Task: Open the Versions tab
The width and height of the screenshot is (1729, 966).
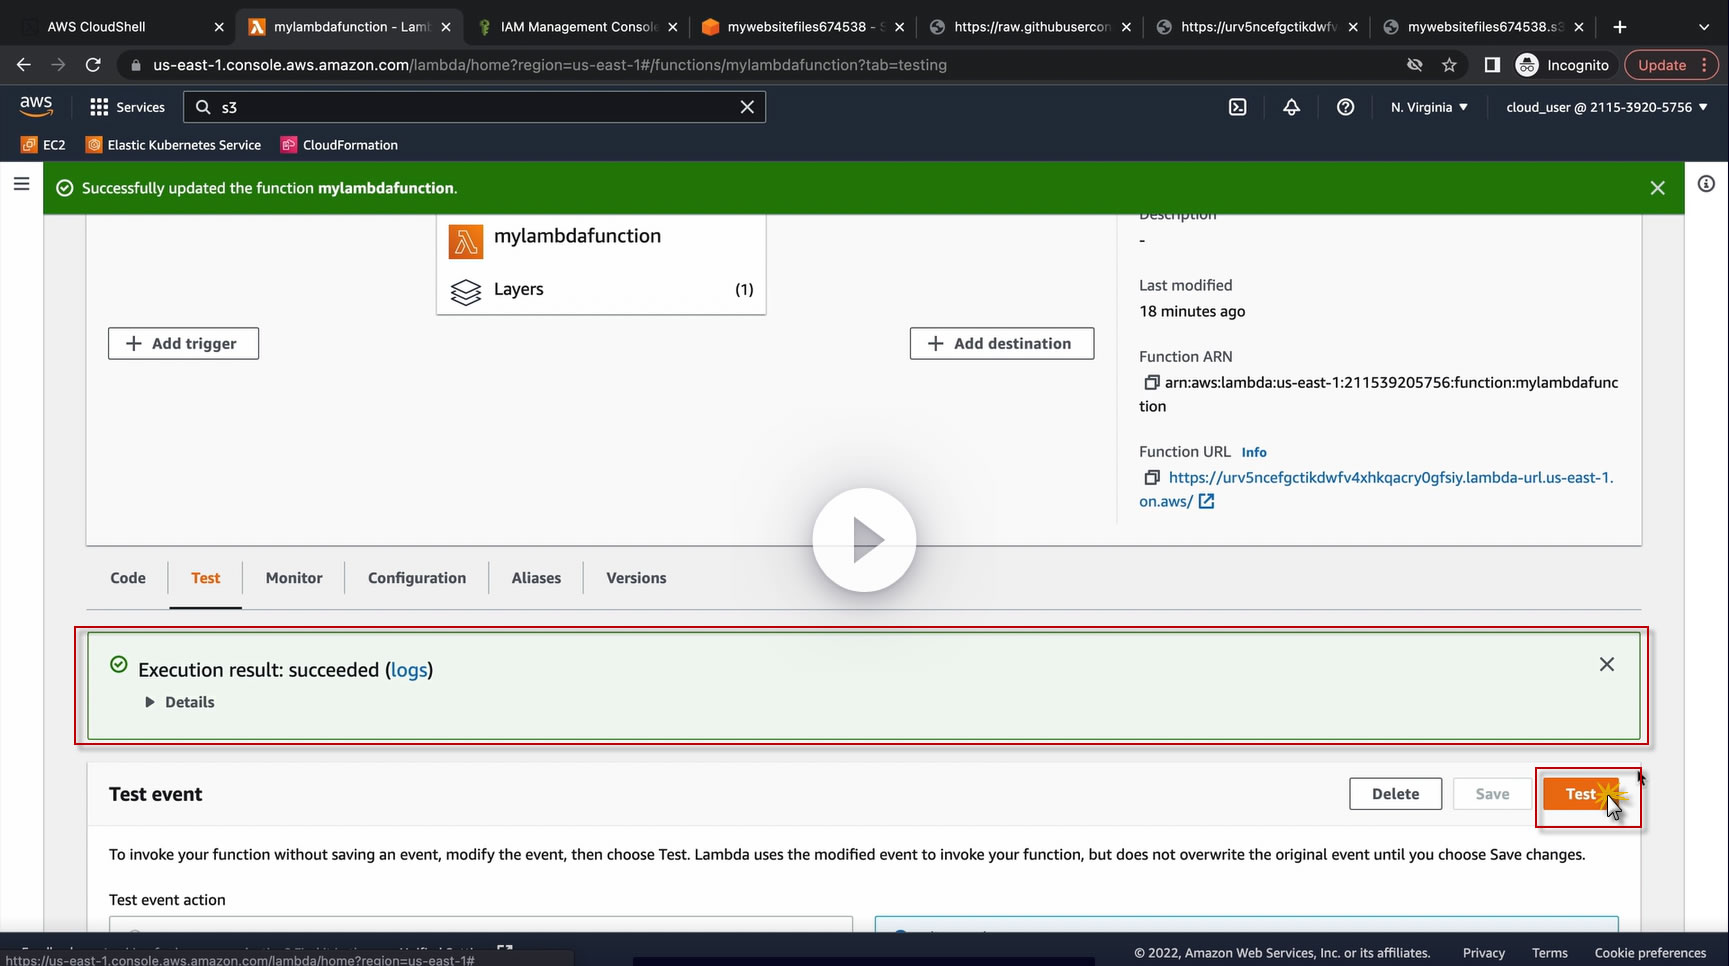Action: click(636, 578)
